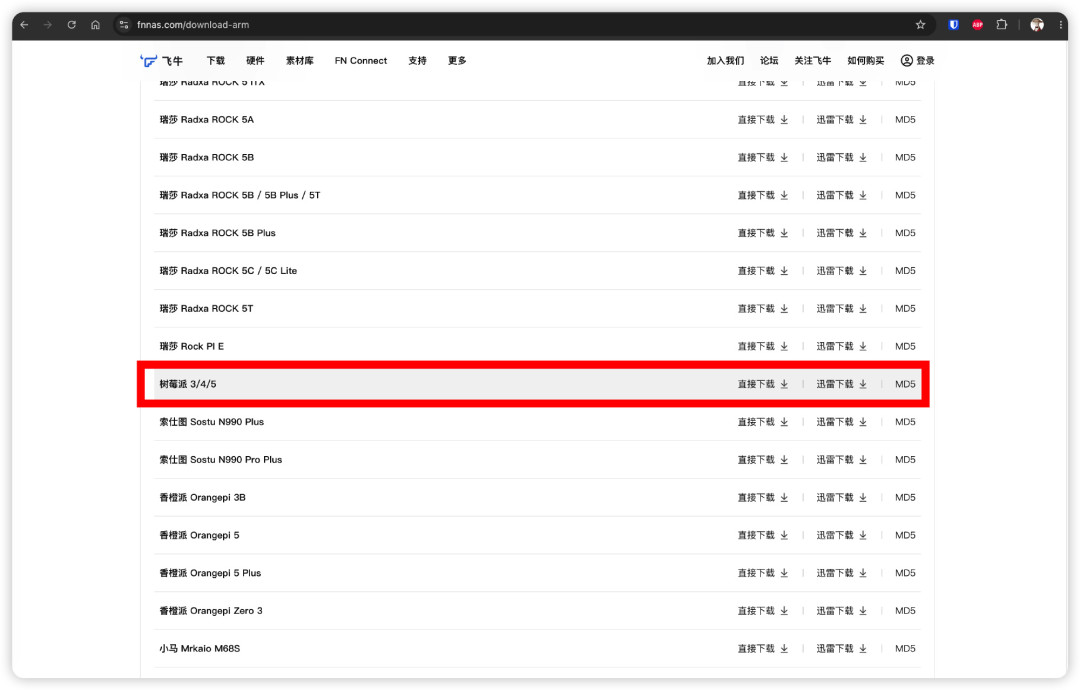Click the browser forward arrow
This screenshot has height=690, width=1080.
48,25
